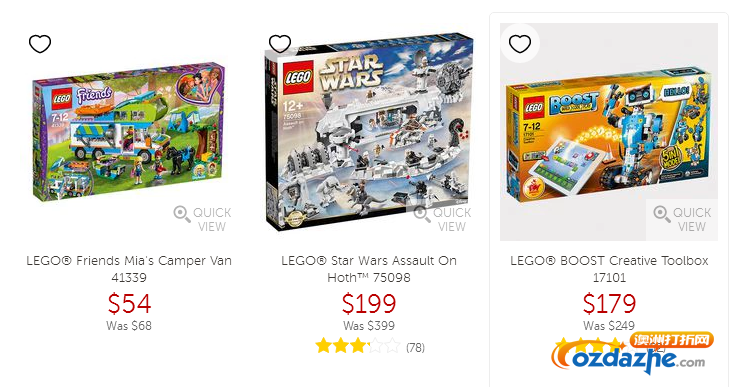Toggle wishlist heart on Star Wars Hoth set
736x387 pixels.
280,44
